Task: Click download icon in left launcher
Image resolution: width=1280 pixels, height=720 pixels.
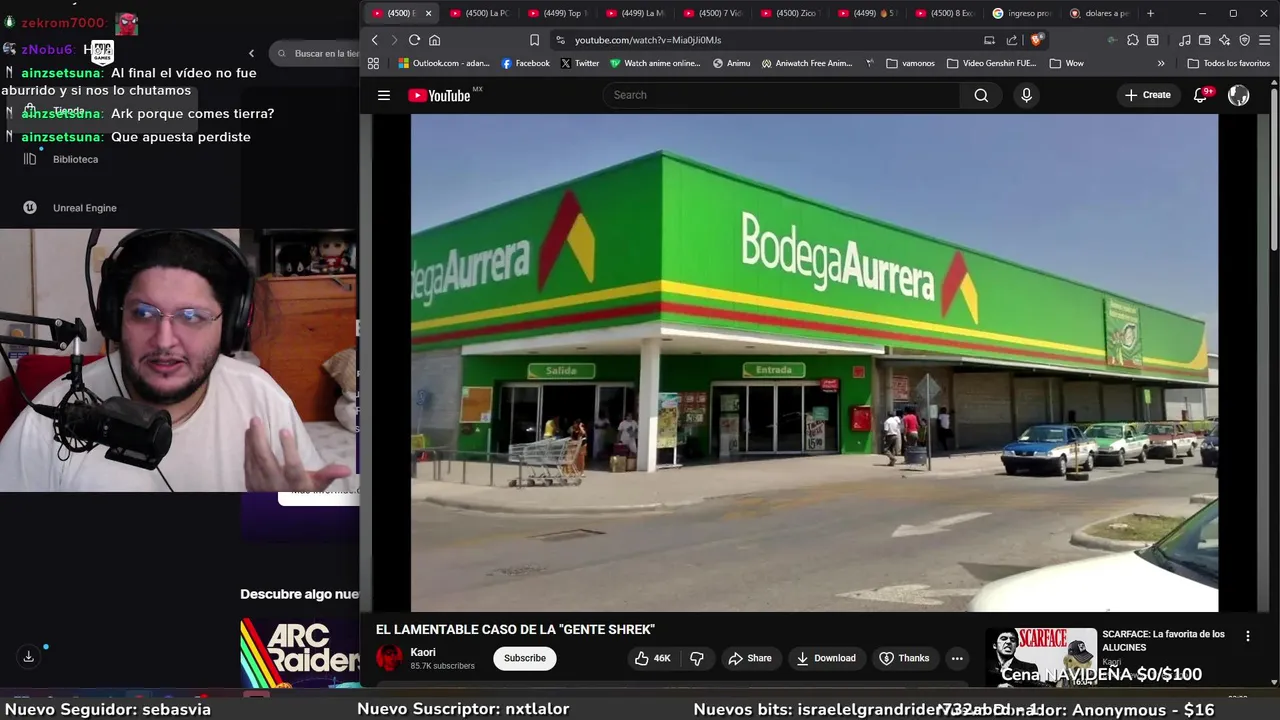Action: coord(28,656)
